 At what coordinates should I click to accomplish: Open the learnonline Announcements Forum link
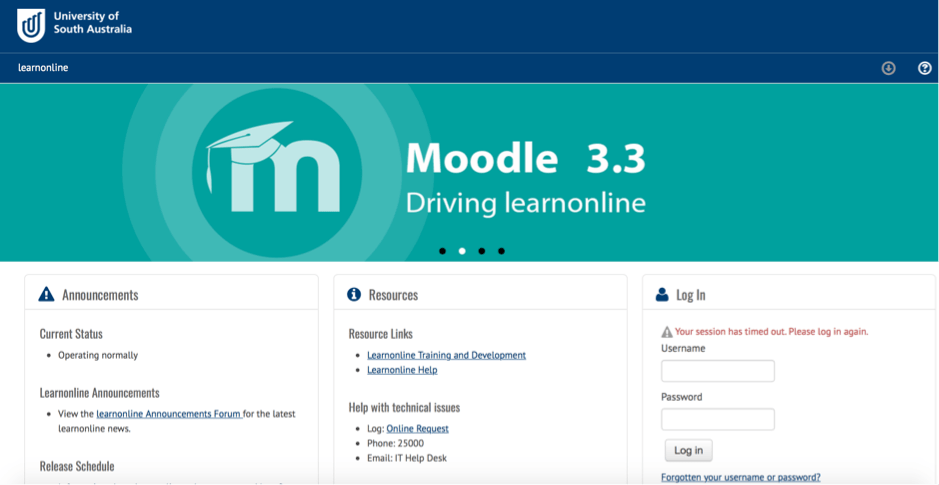coord(169,414)
